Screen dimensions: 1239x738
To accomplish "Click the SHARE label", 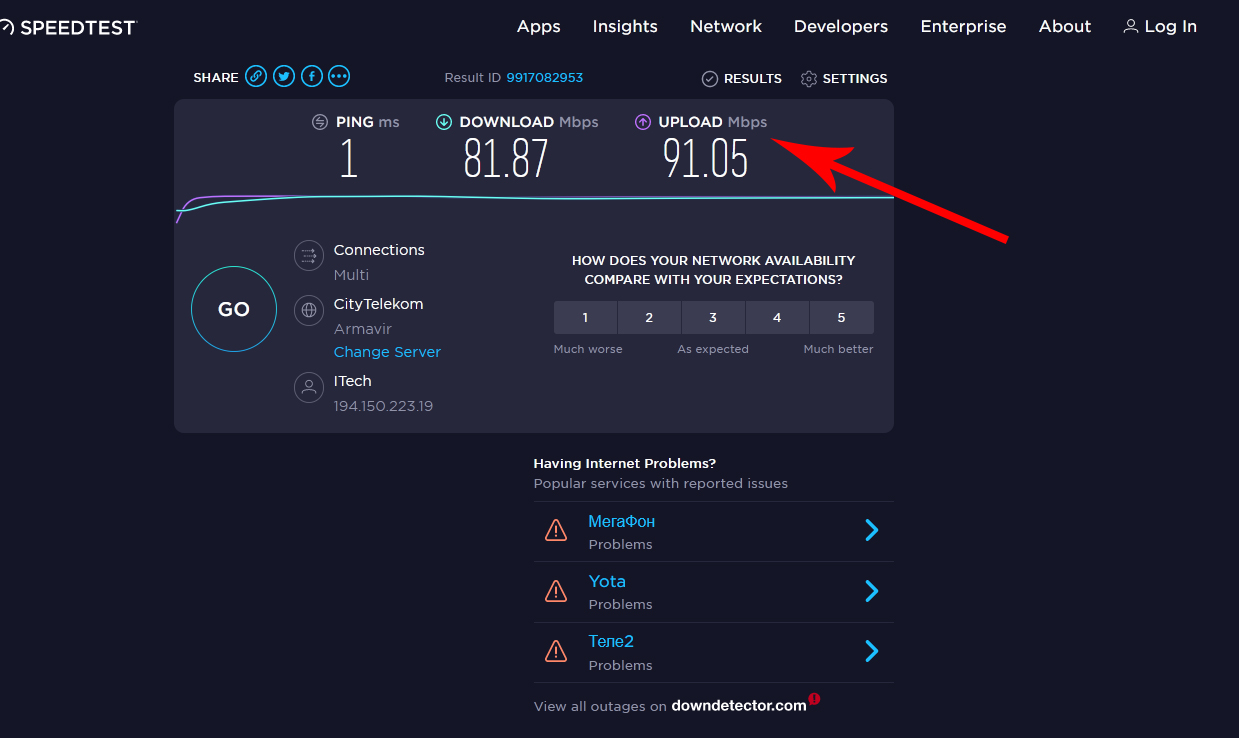I will click(216, 78).
